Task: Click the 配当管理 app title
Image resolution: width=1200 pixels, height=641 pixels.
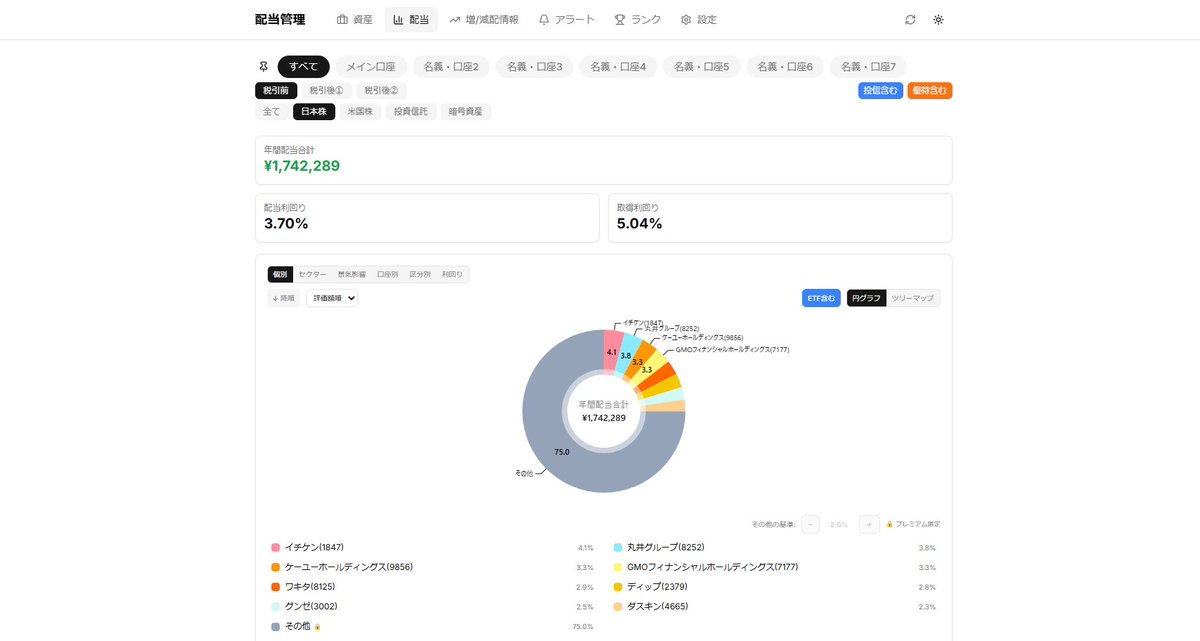Action: (280, 20)
